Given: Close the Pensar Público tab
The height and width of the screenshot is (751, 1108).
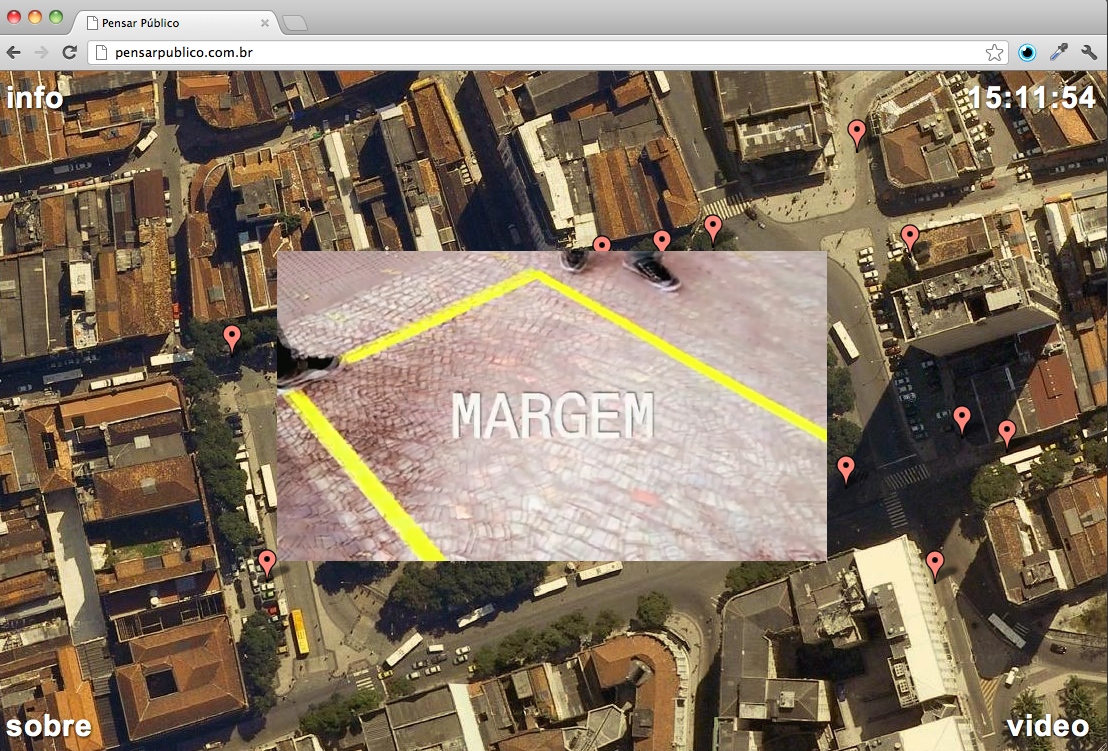Looking at the screenshot, I should tap(264, 23).
